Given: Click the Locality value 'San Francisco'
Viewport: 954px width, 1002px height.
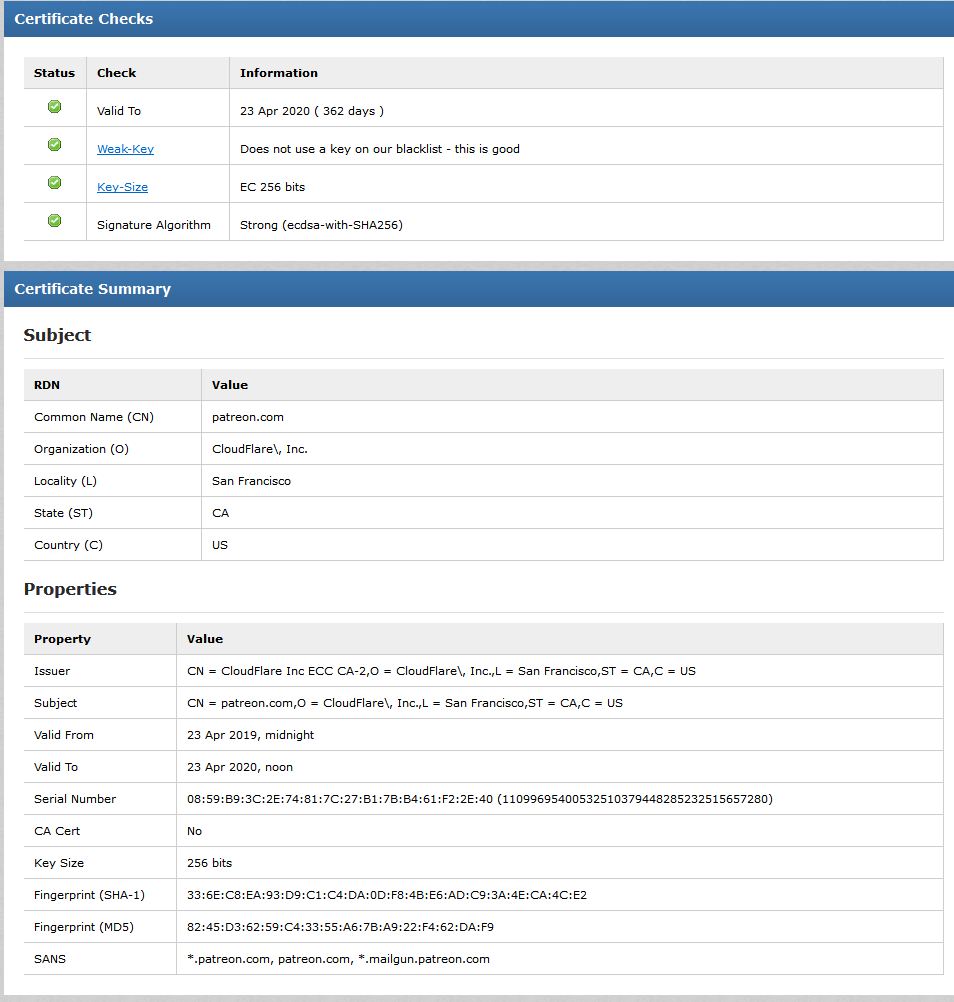Looking at the screenshot, I should click(x=252, y=481).
